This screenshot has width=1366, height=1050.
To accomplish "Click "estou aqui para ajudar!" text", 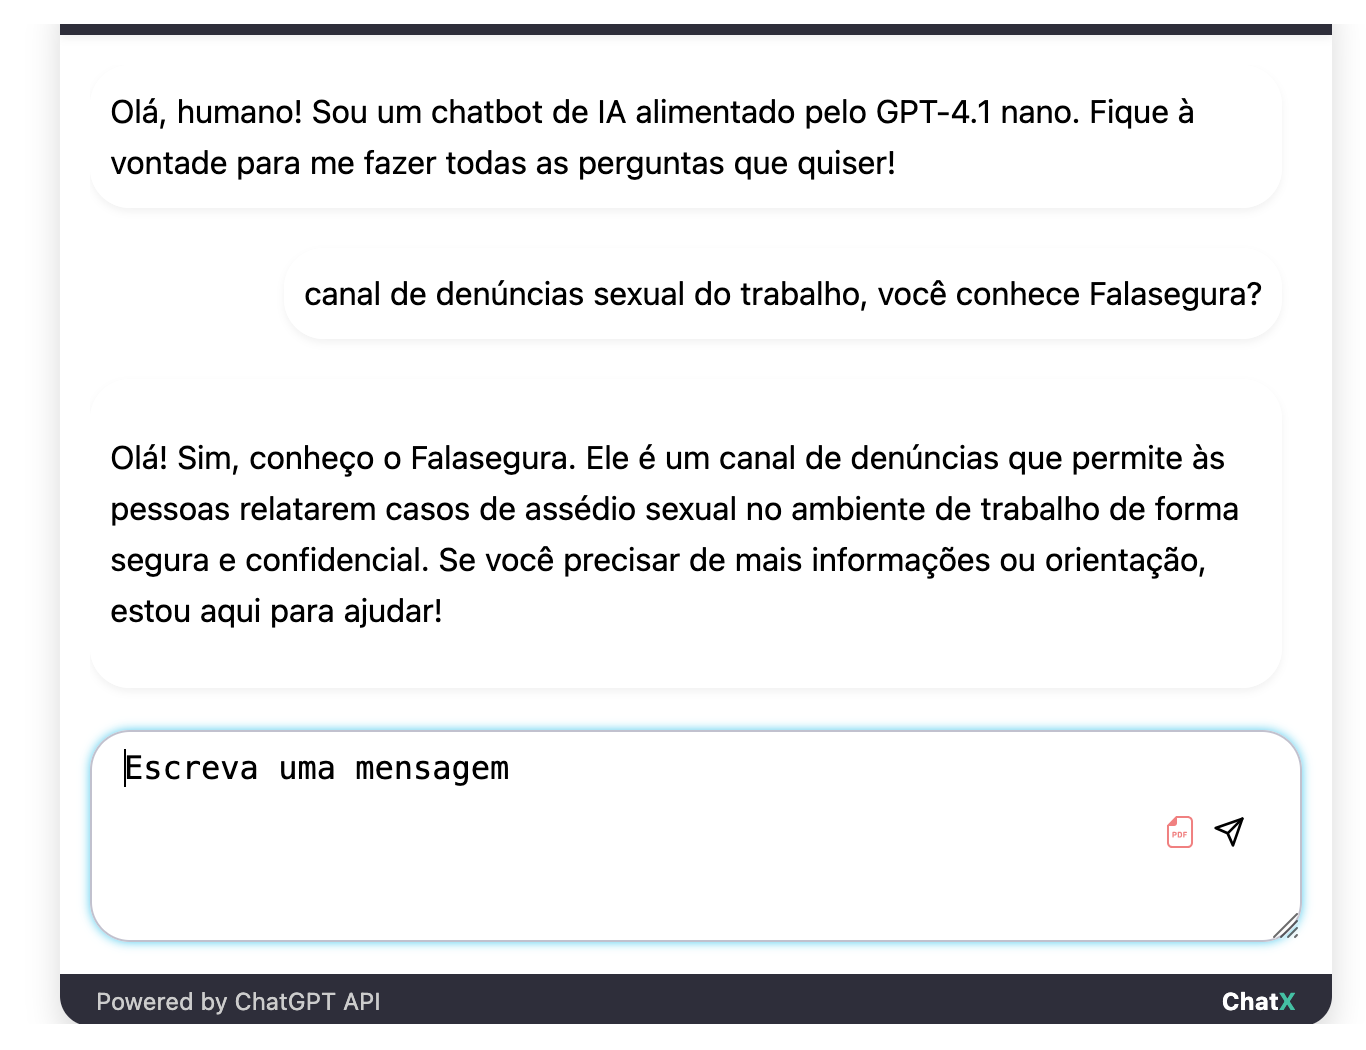I will point(276,611).
